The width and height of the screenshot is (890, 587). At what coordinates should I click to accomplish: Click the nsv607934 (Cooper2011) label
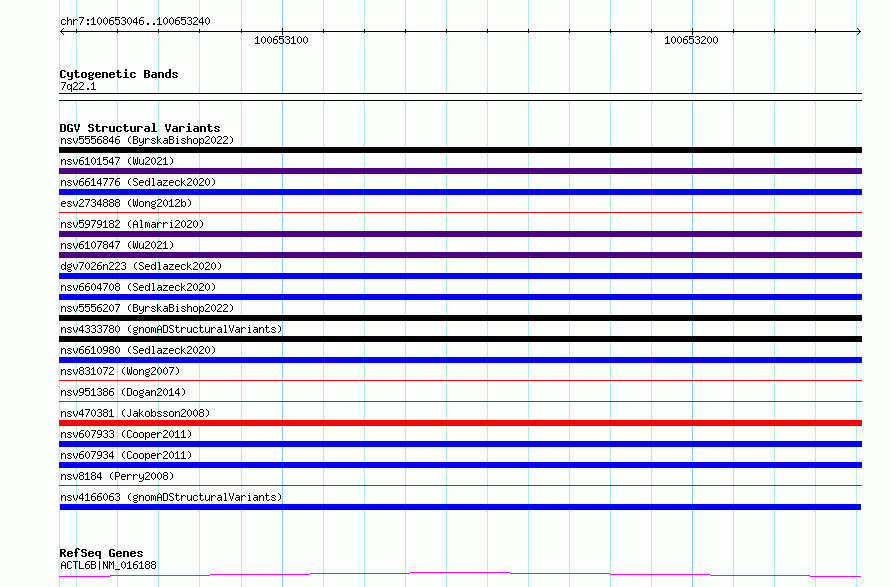tap(126, 455)
